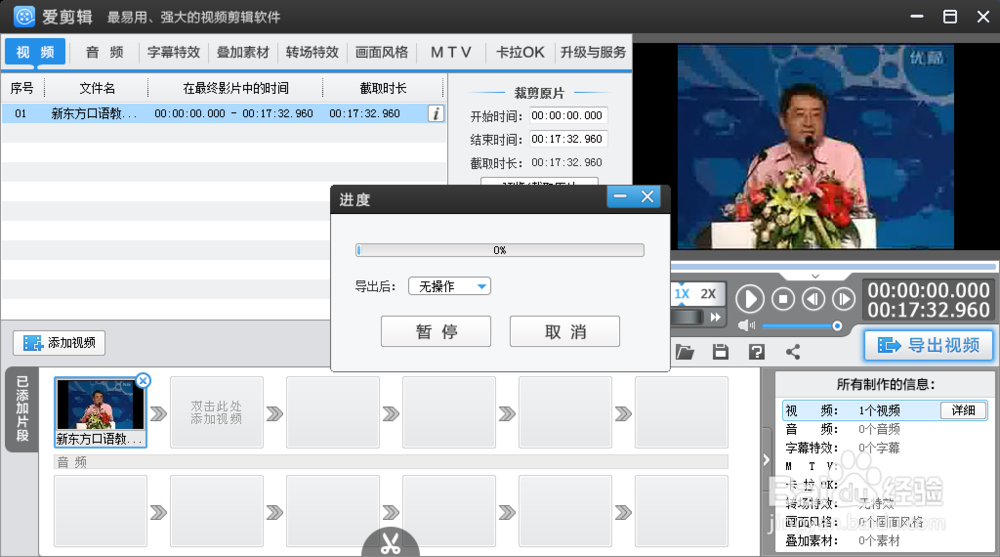The width and height of the screenshot is (1000, 557).
Task: Stop the video preview
Action: [783, 299]
